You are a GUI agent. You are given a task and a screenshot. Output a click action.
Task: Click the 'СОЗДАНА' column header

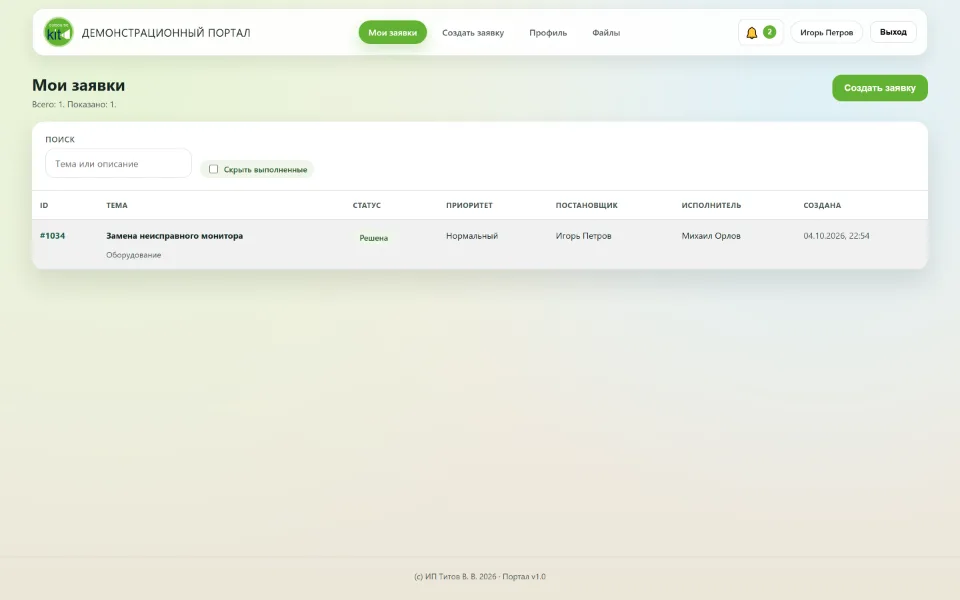(822, 205)
